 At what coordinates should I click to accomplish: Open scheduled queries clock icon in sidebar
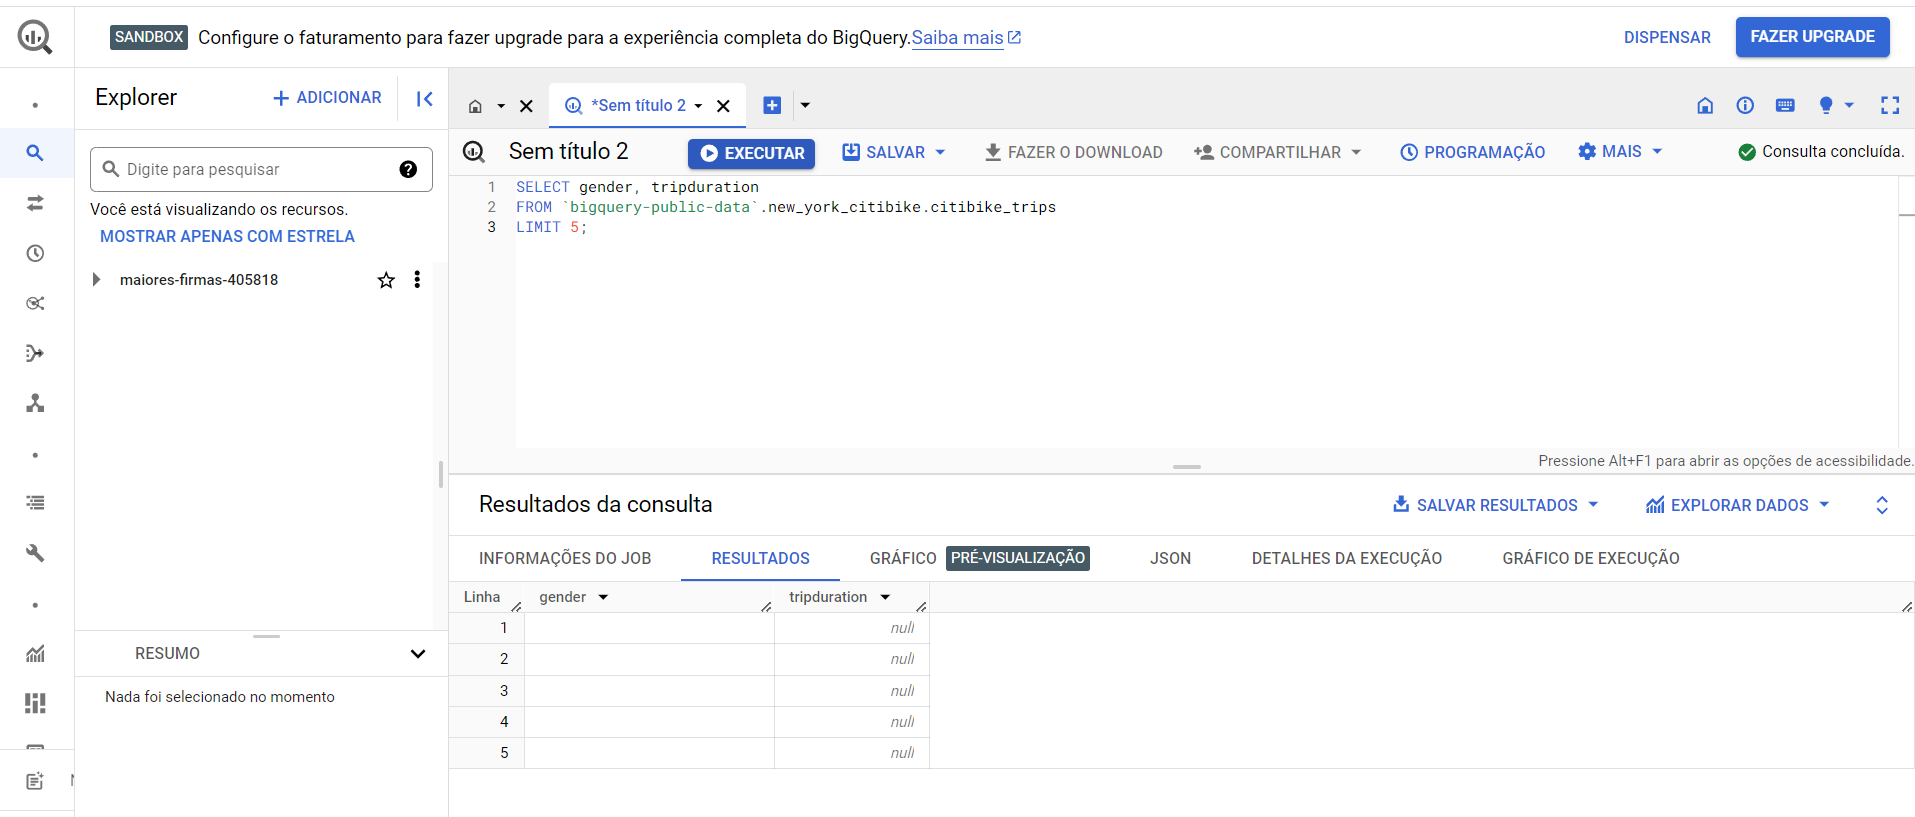click(35, 253)
